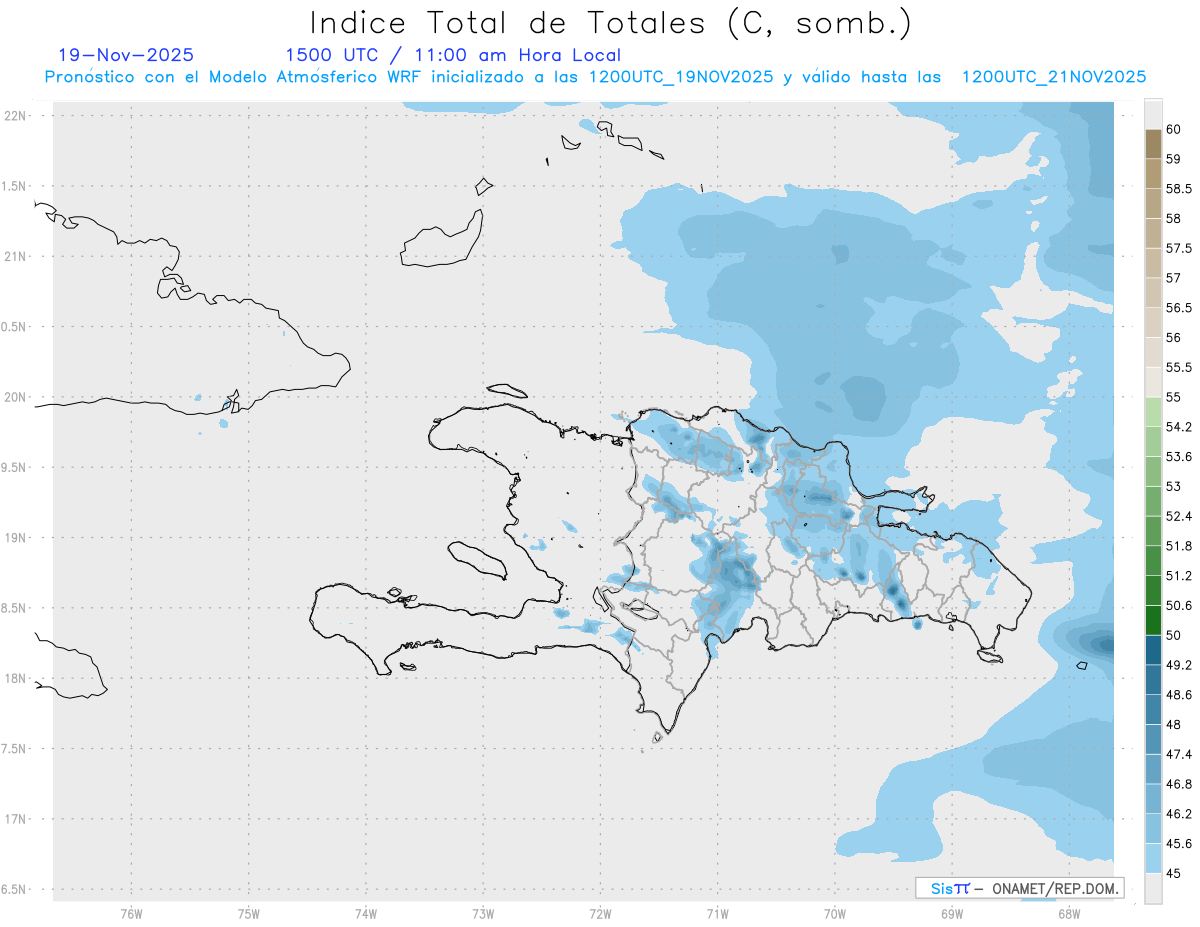The width and height of the screenshot is (1200, 927).
Task: Click the '19N' latitude label
Action: point(15,538)
